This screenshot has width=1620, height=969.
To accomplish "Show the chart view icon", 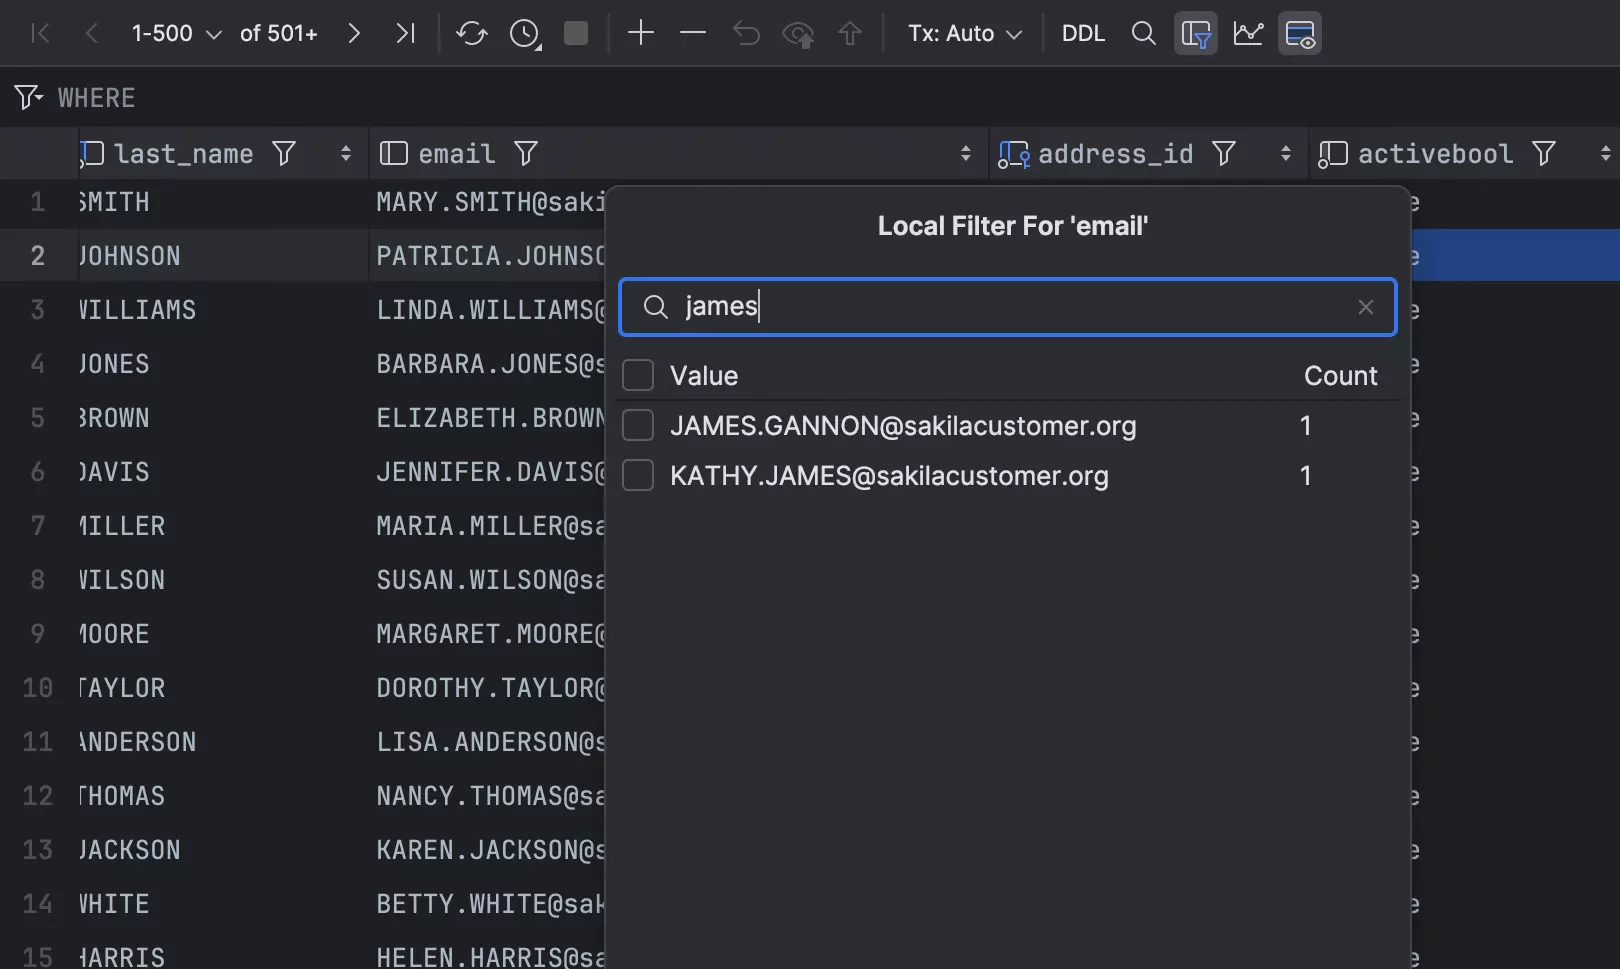I will 1247,34.
